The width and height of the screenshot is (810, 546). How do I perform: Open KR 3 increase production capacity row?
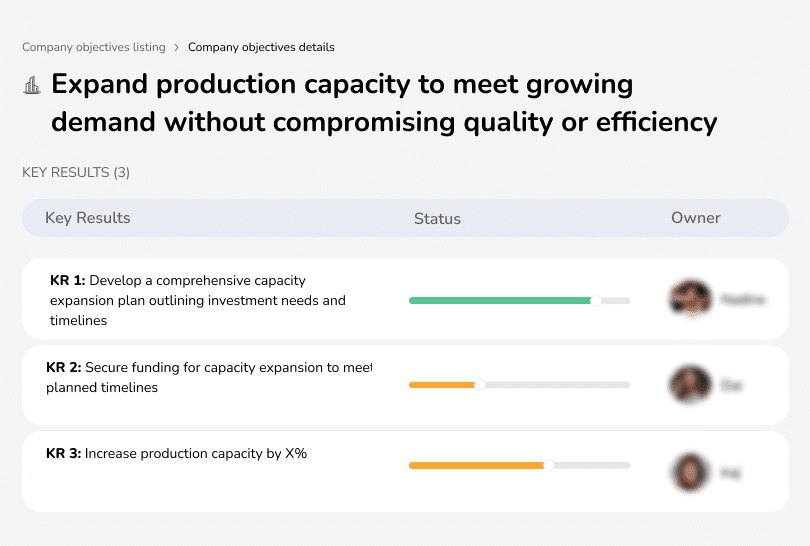[176, 453]
